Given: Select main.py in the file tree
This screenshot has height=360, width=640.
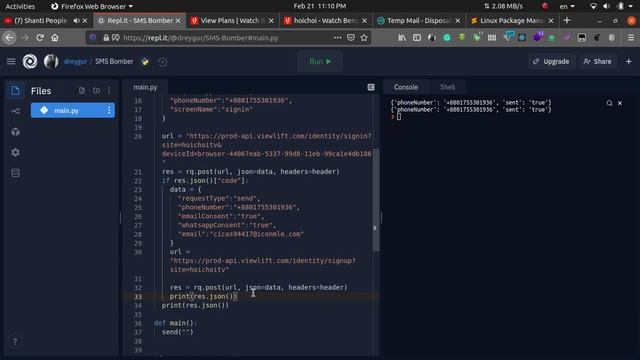Looking at the screenshot, I should 73,110.
